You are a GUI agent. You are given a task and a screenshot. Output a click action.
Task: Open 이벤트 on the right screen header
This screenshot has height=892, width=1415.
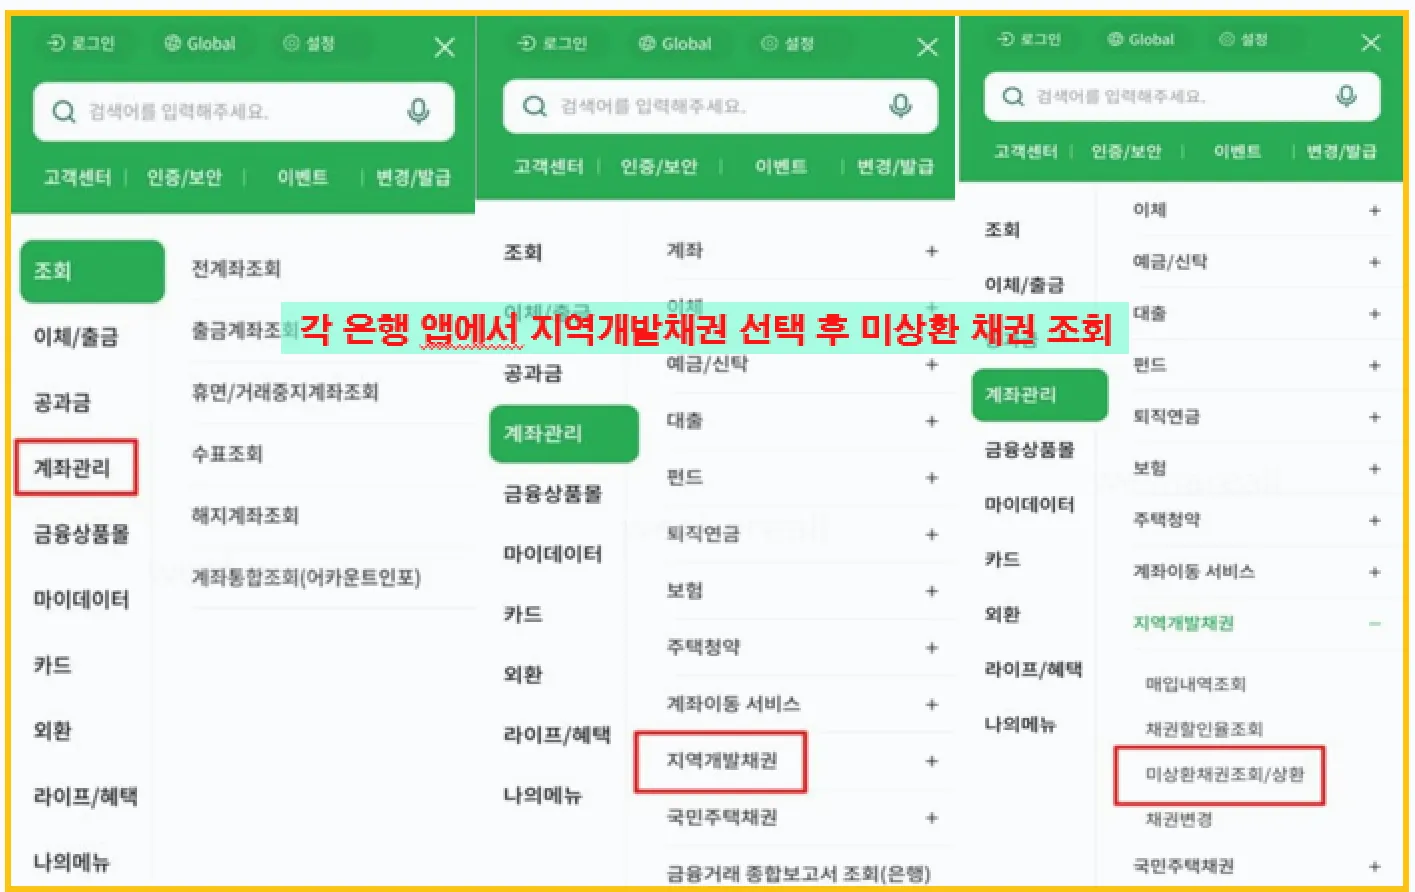click(1237, 151)
